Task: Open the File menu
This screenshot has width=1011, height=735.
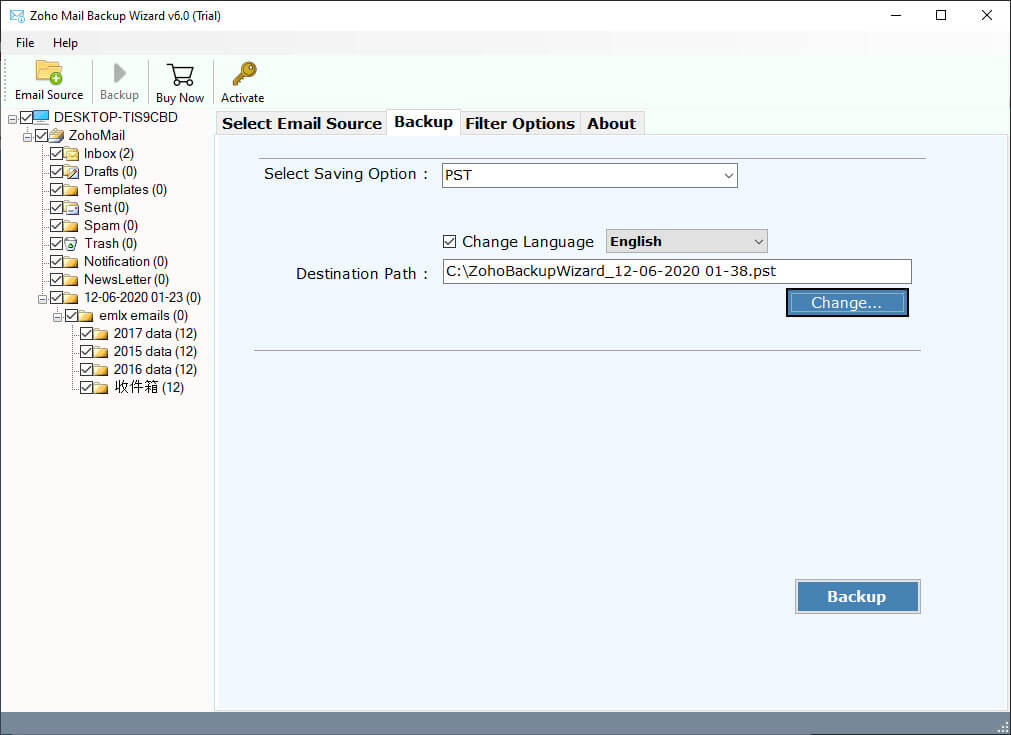Action: coord(25,43)
